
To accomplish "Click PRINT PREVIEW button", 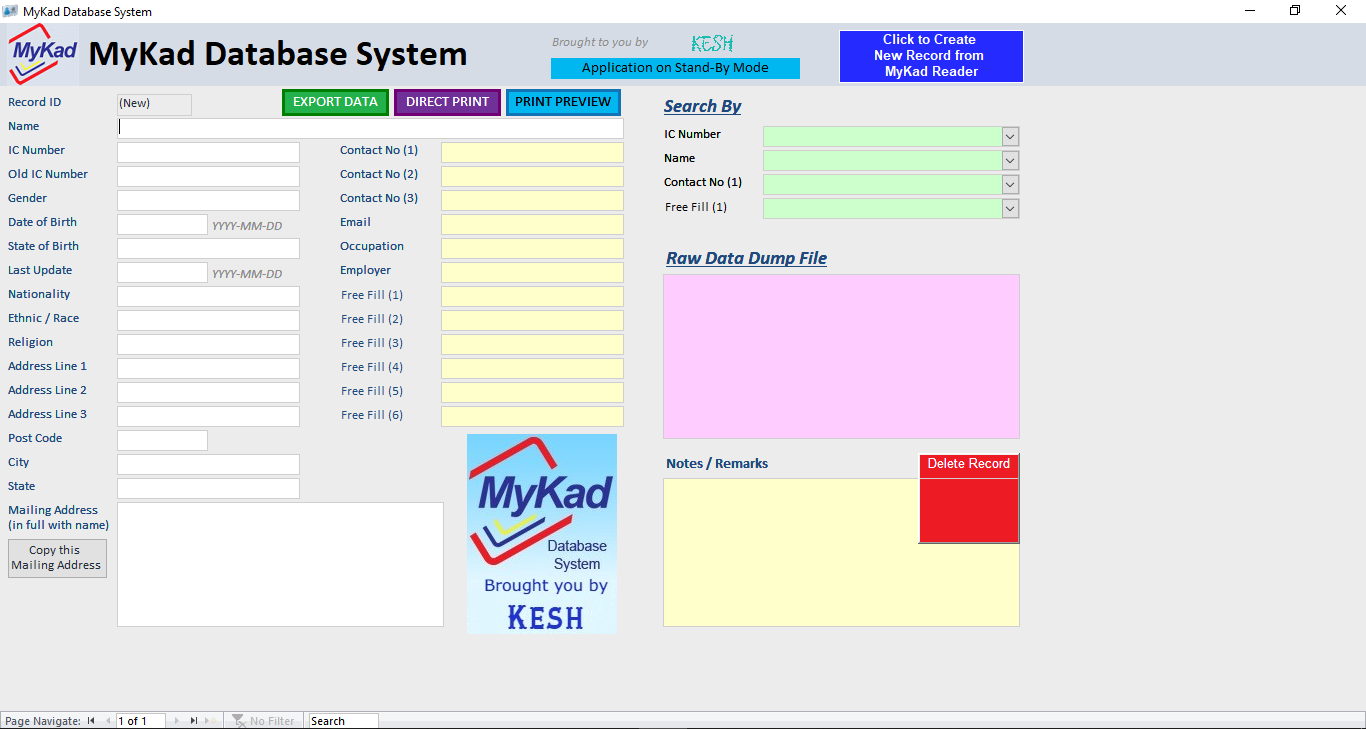I will (x=563, y=102).
